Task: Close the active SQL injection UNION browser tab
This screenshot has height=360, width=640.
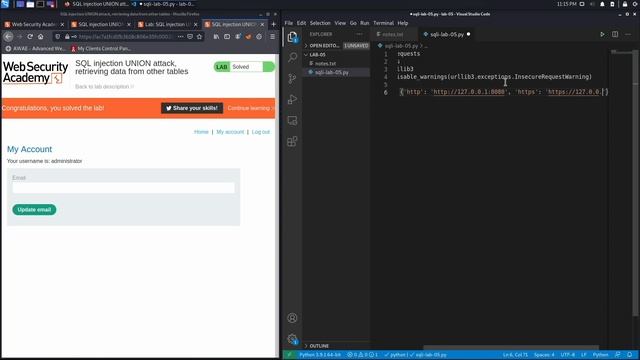Action: pyautogui.click(x=262, y=24)
